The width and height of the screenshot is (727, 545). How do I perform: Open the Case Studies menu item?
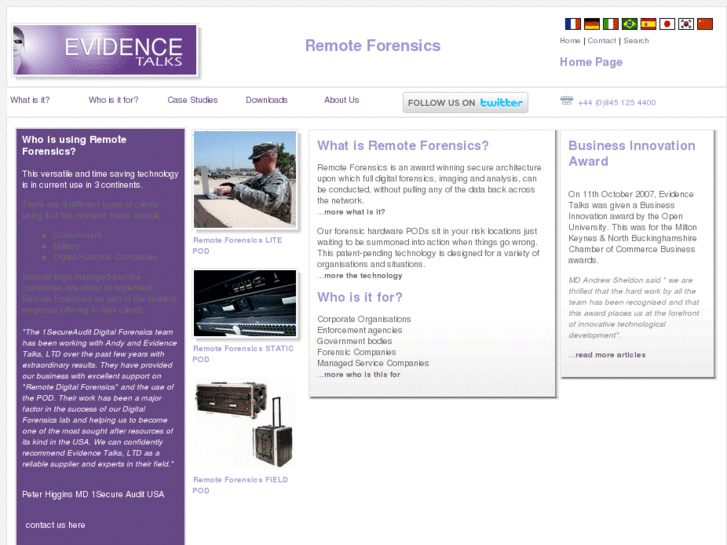192,100
